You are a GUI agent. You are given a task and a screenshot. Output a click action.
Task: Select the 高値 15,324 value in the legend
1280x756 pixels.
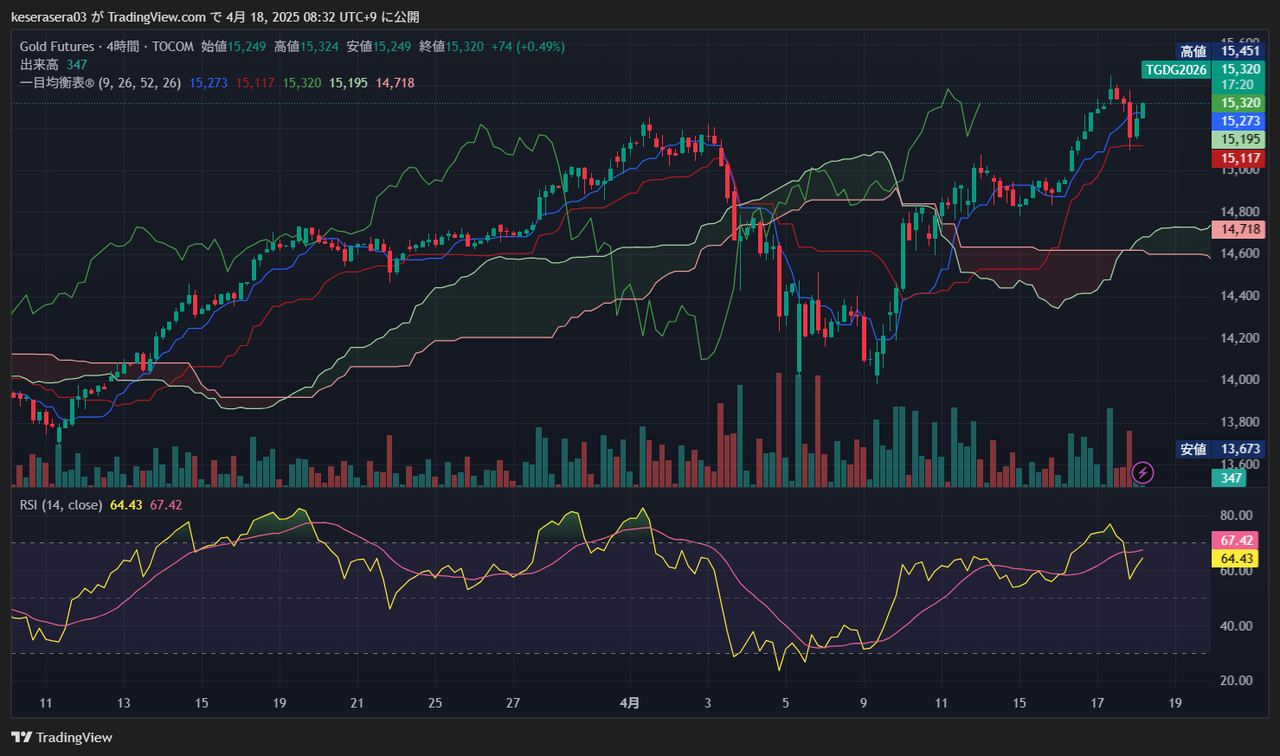307,46
